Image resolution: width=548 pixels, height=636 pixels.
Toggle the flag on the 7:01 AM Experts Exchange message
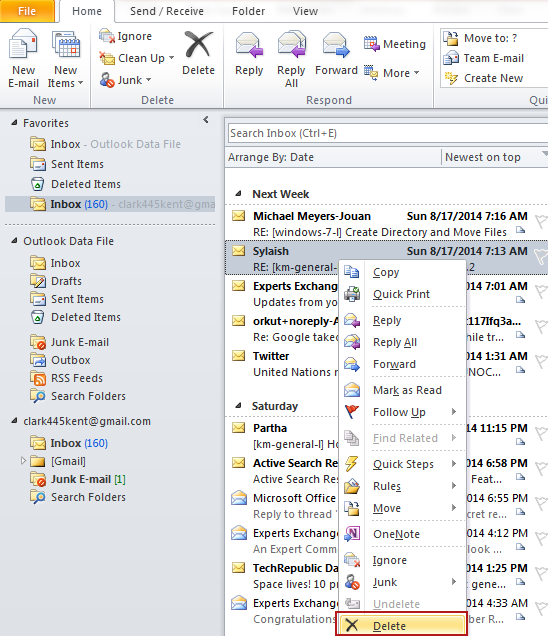click(x=541, y=291)
